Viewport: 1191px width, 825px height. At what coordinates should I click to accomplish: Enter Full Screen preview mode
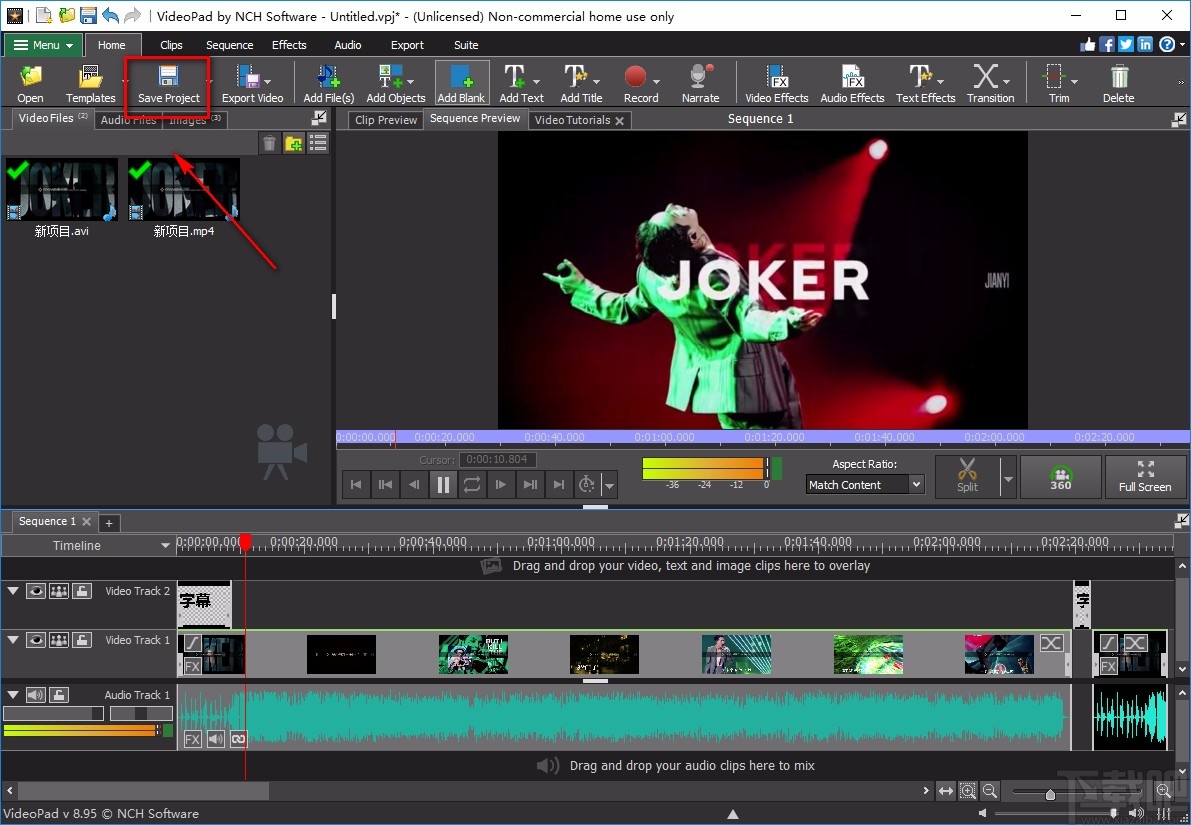point(1145,477)
